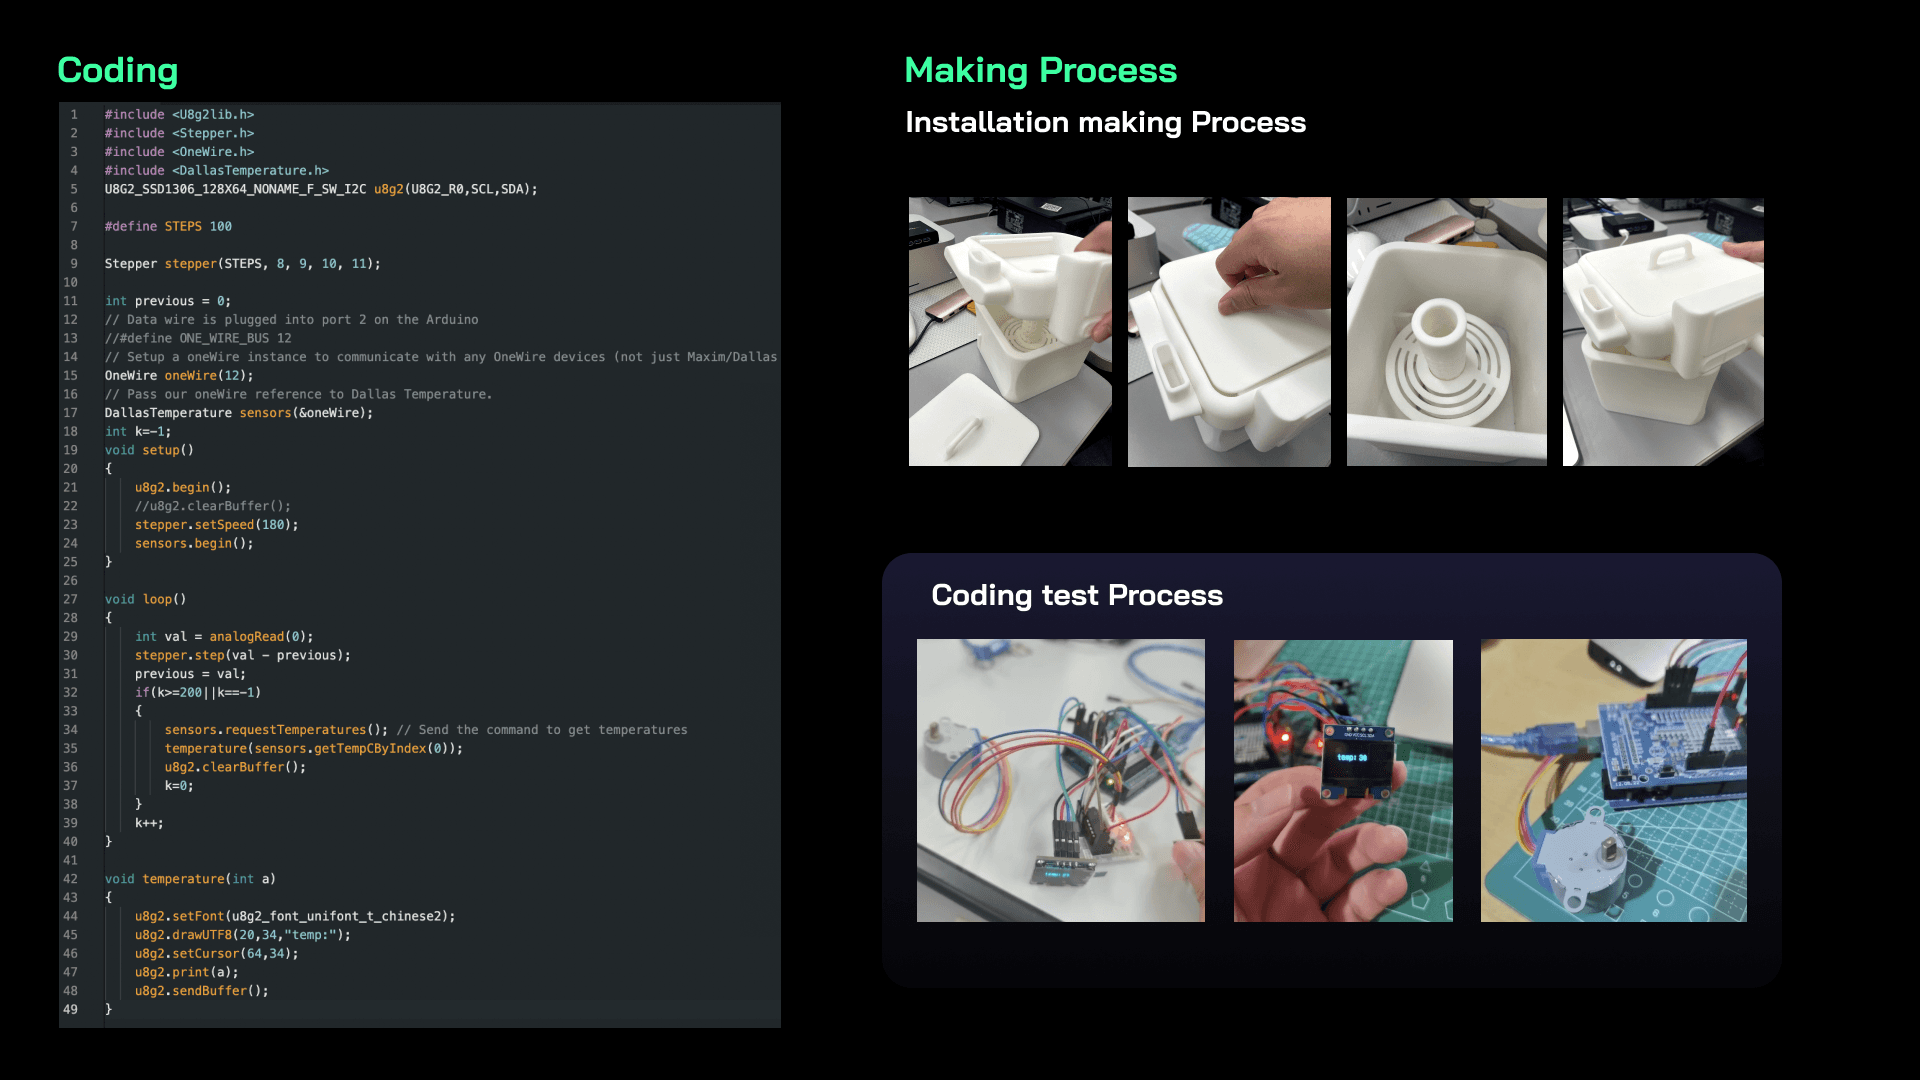Open the breadboard wiring test photo
Screen dimensions: 1920x1080
coord(1061,780)
